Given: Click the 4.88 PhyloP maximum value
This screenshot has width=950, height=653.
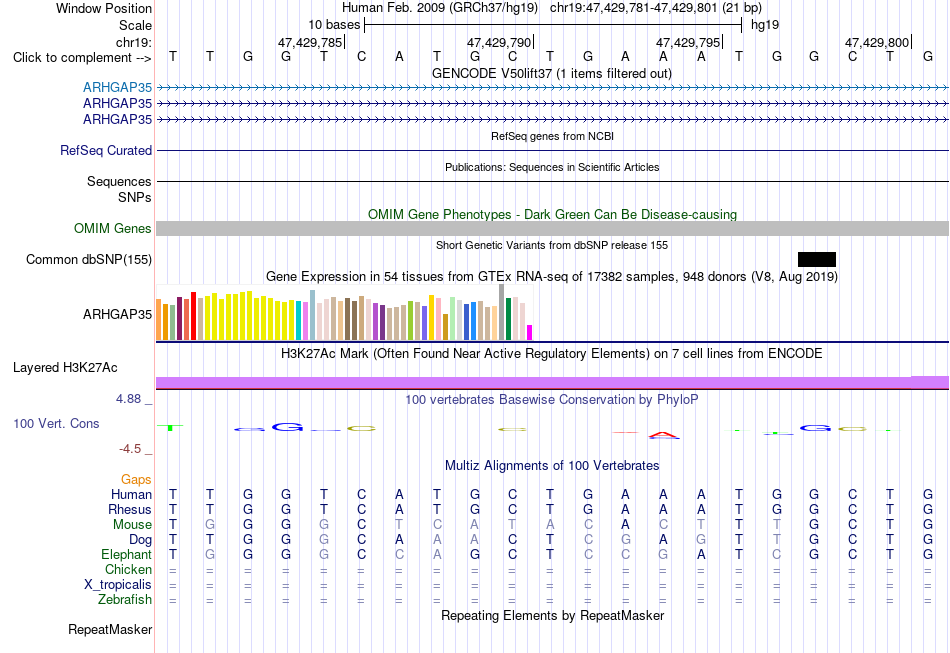Looking at the screenshot, I should point(128,399).
